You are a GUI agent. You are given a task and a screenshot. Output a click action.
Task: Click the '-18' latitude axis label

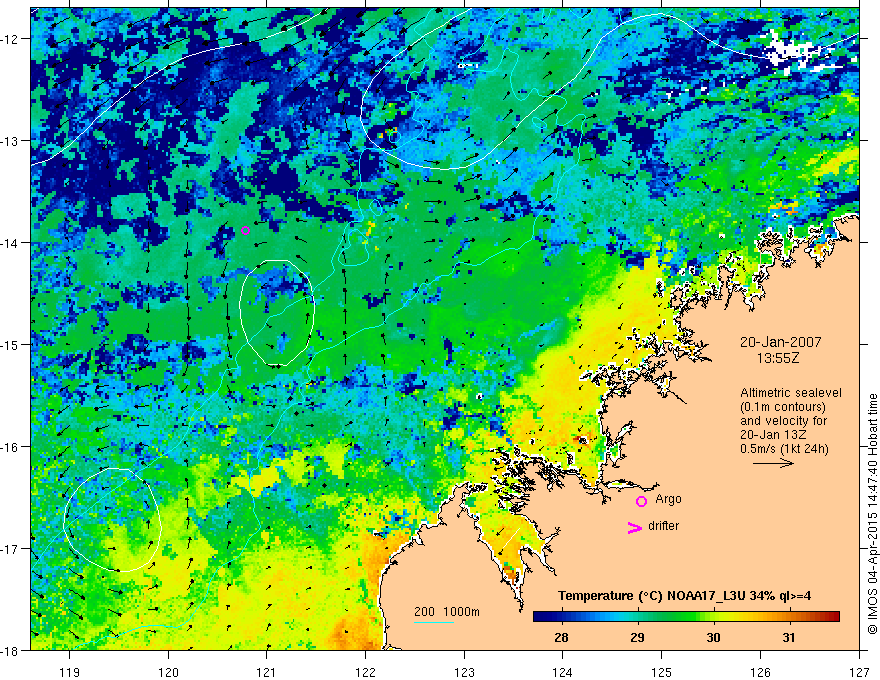point(10,650)
